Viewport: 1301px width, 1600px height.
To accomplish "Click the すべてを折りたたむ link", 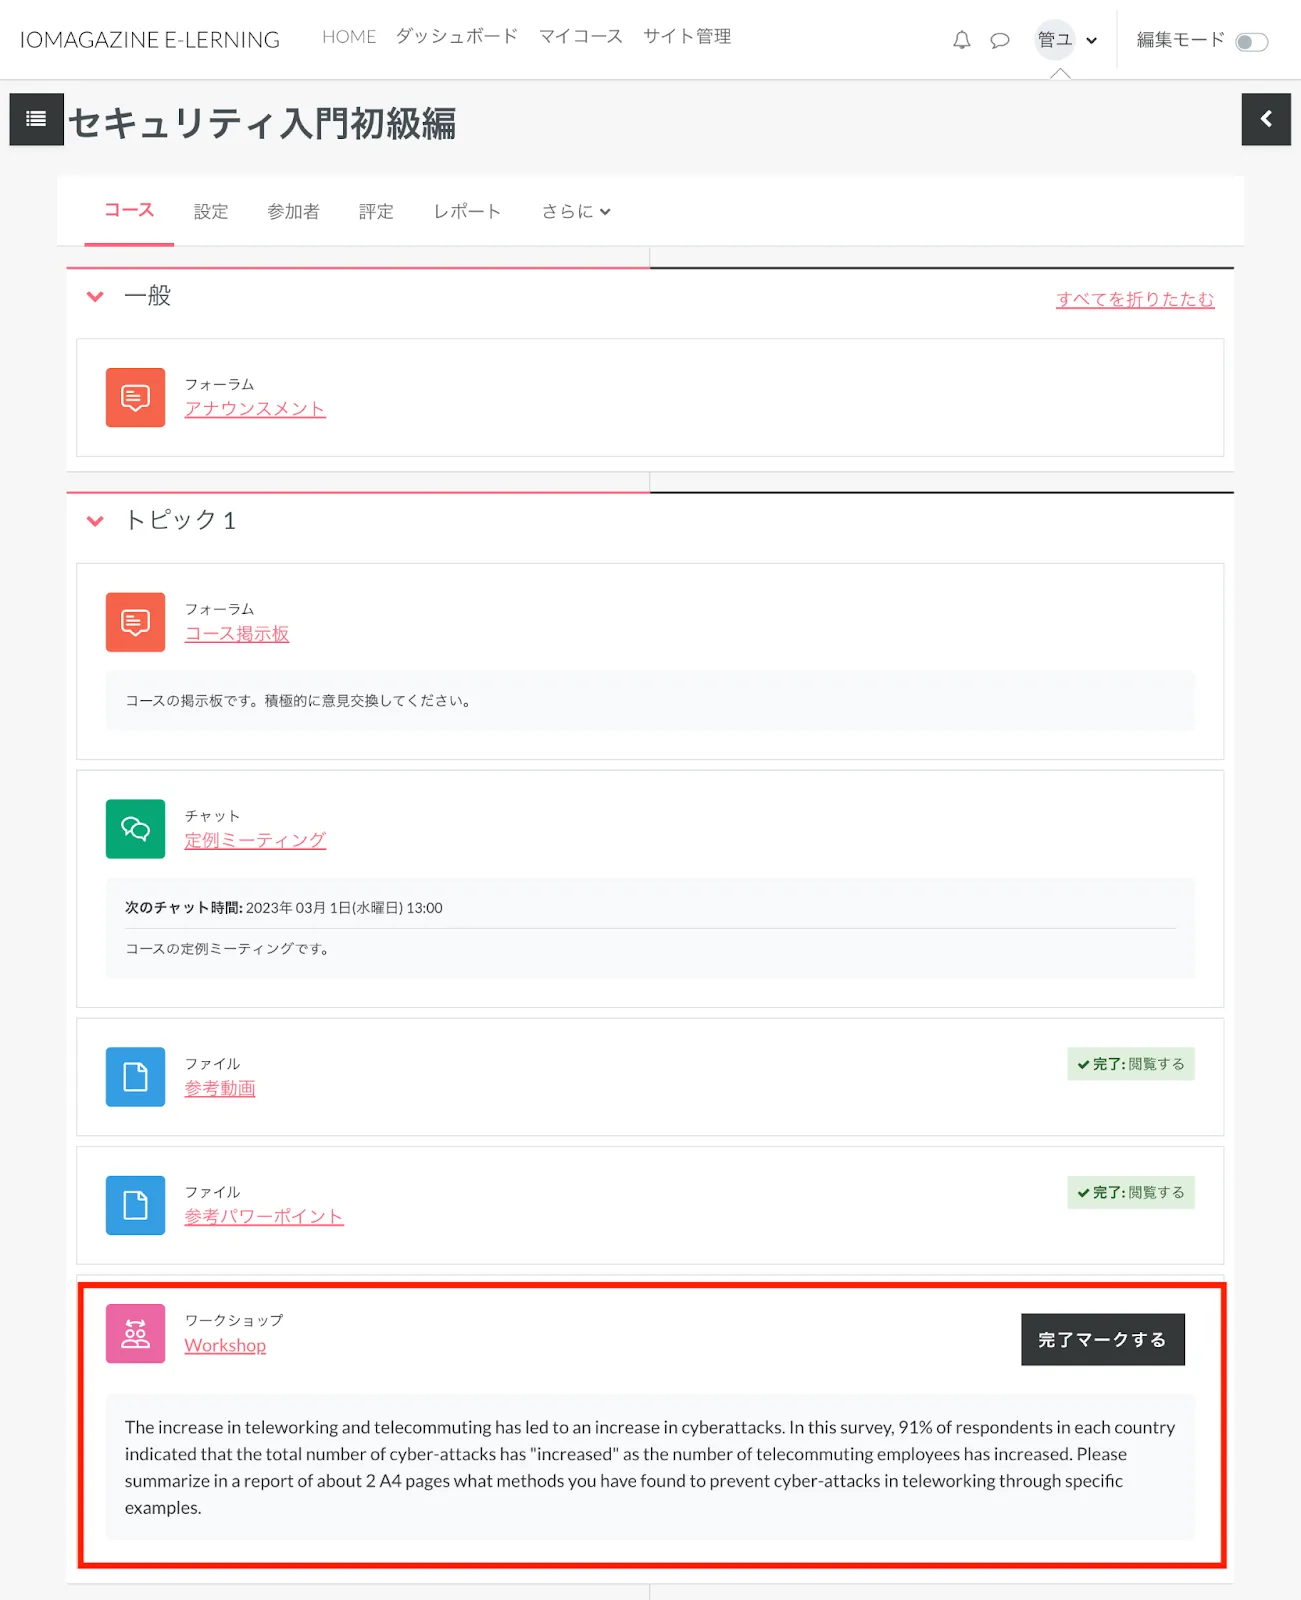I will tap(1134, 299).
